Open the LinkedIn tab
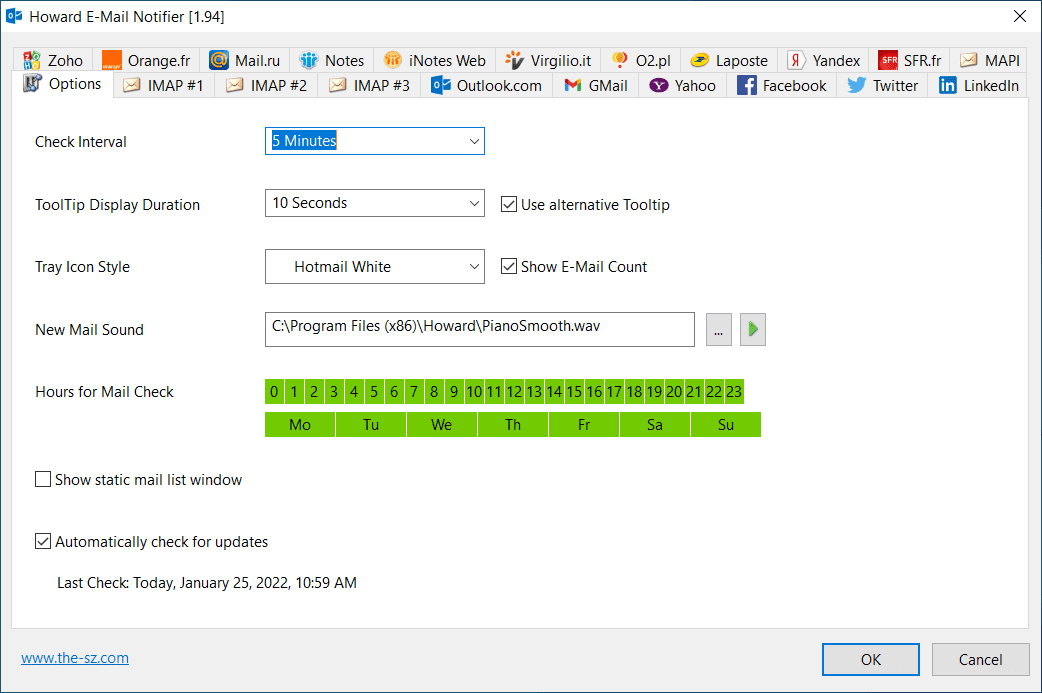Image resolution: width=1042 pixels, height=693 pixels. point(978,86)
